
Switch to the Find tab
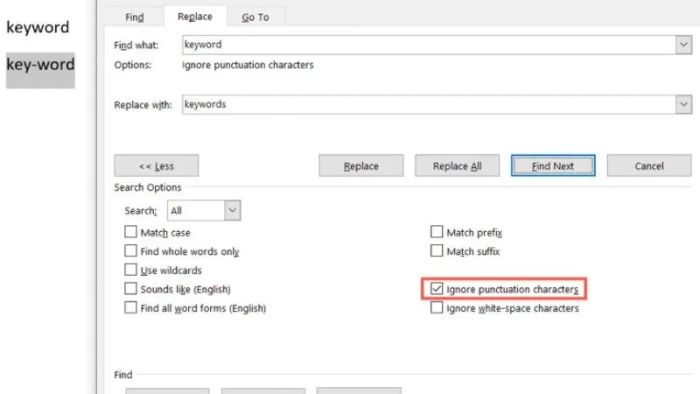(x=134, y=17)
